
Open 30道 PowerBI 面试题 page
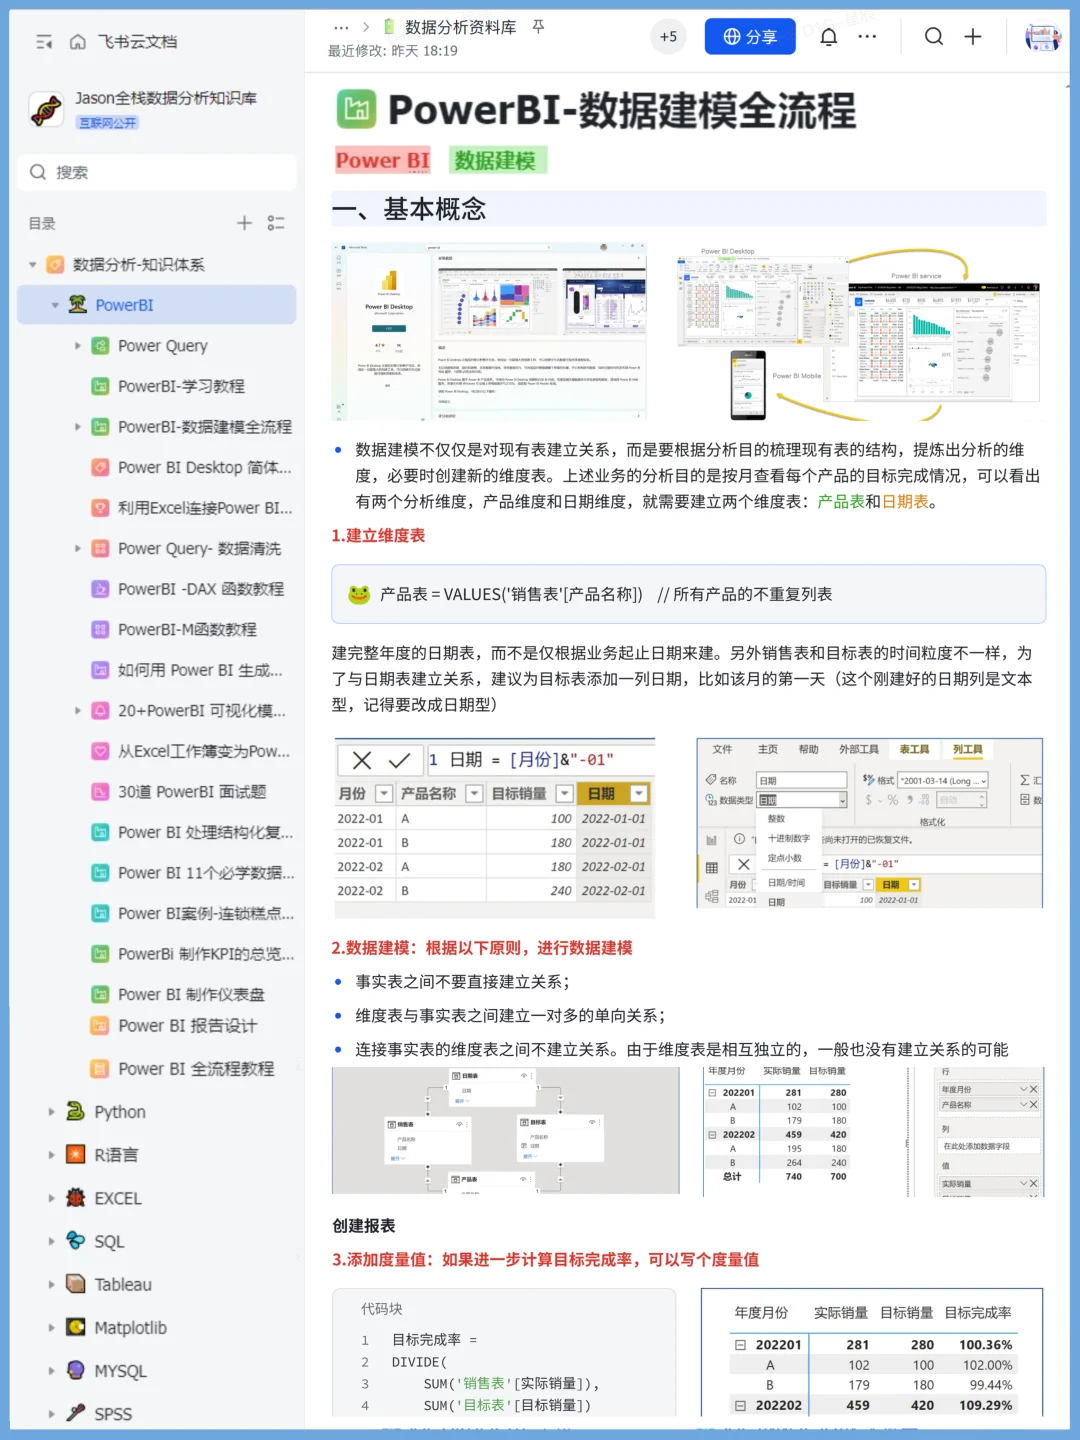coord(192,792)
